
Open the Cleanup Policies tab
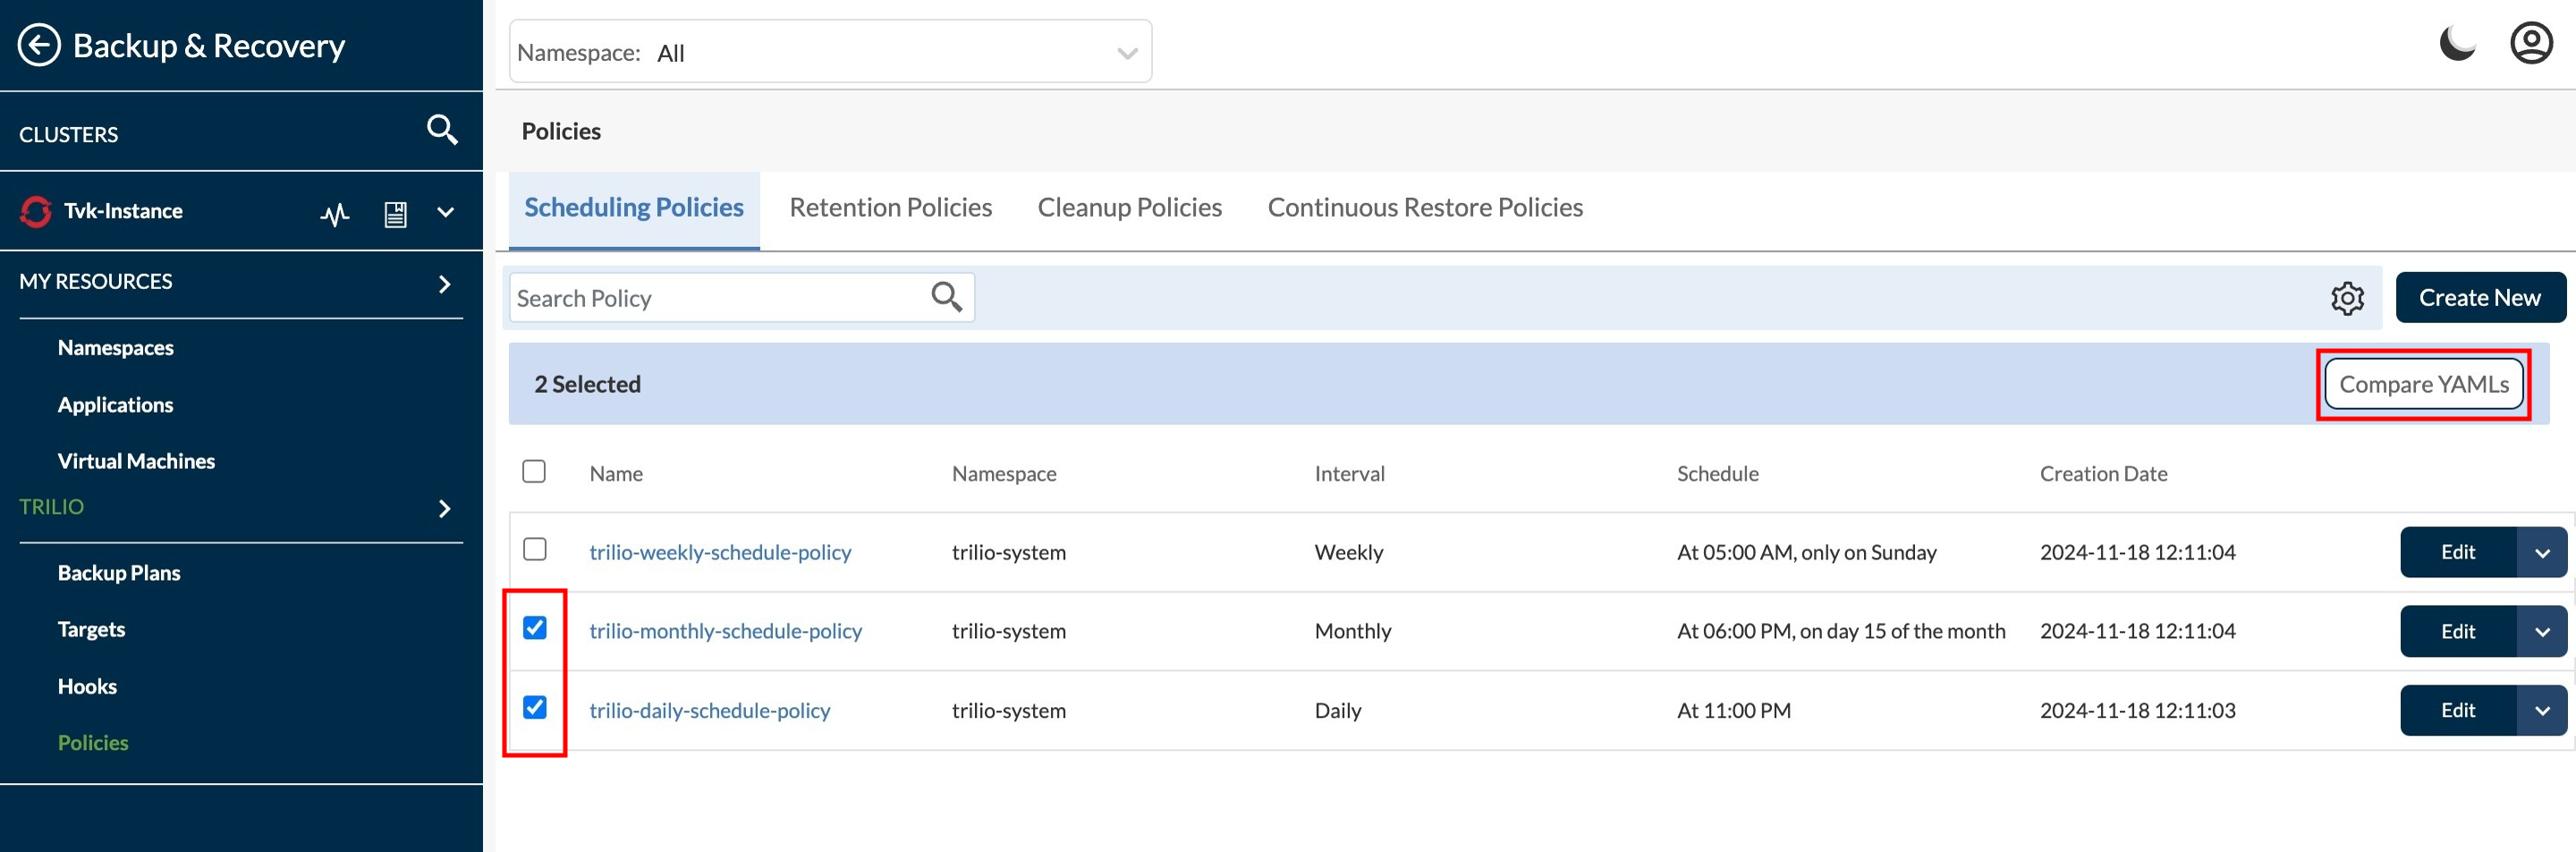[1129, 207]
